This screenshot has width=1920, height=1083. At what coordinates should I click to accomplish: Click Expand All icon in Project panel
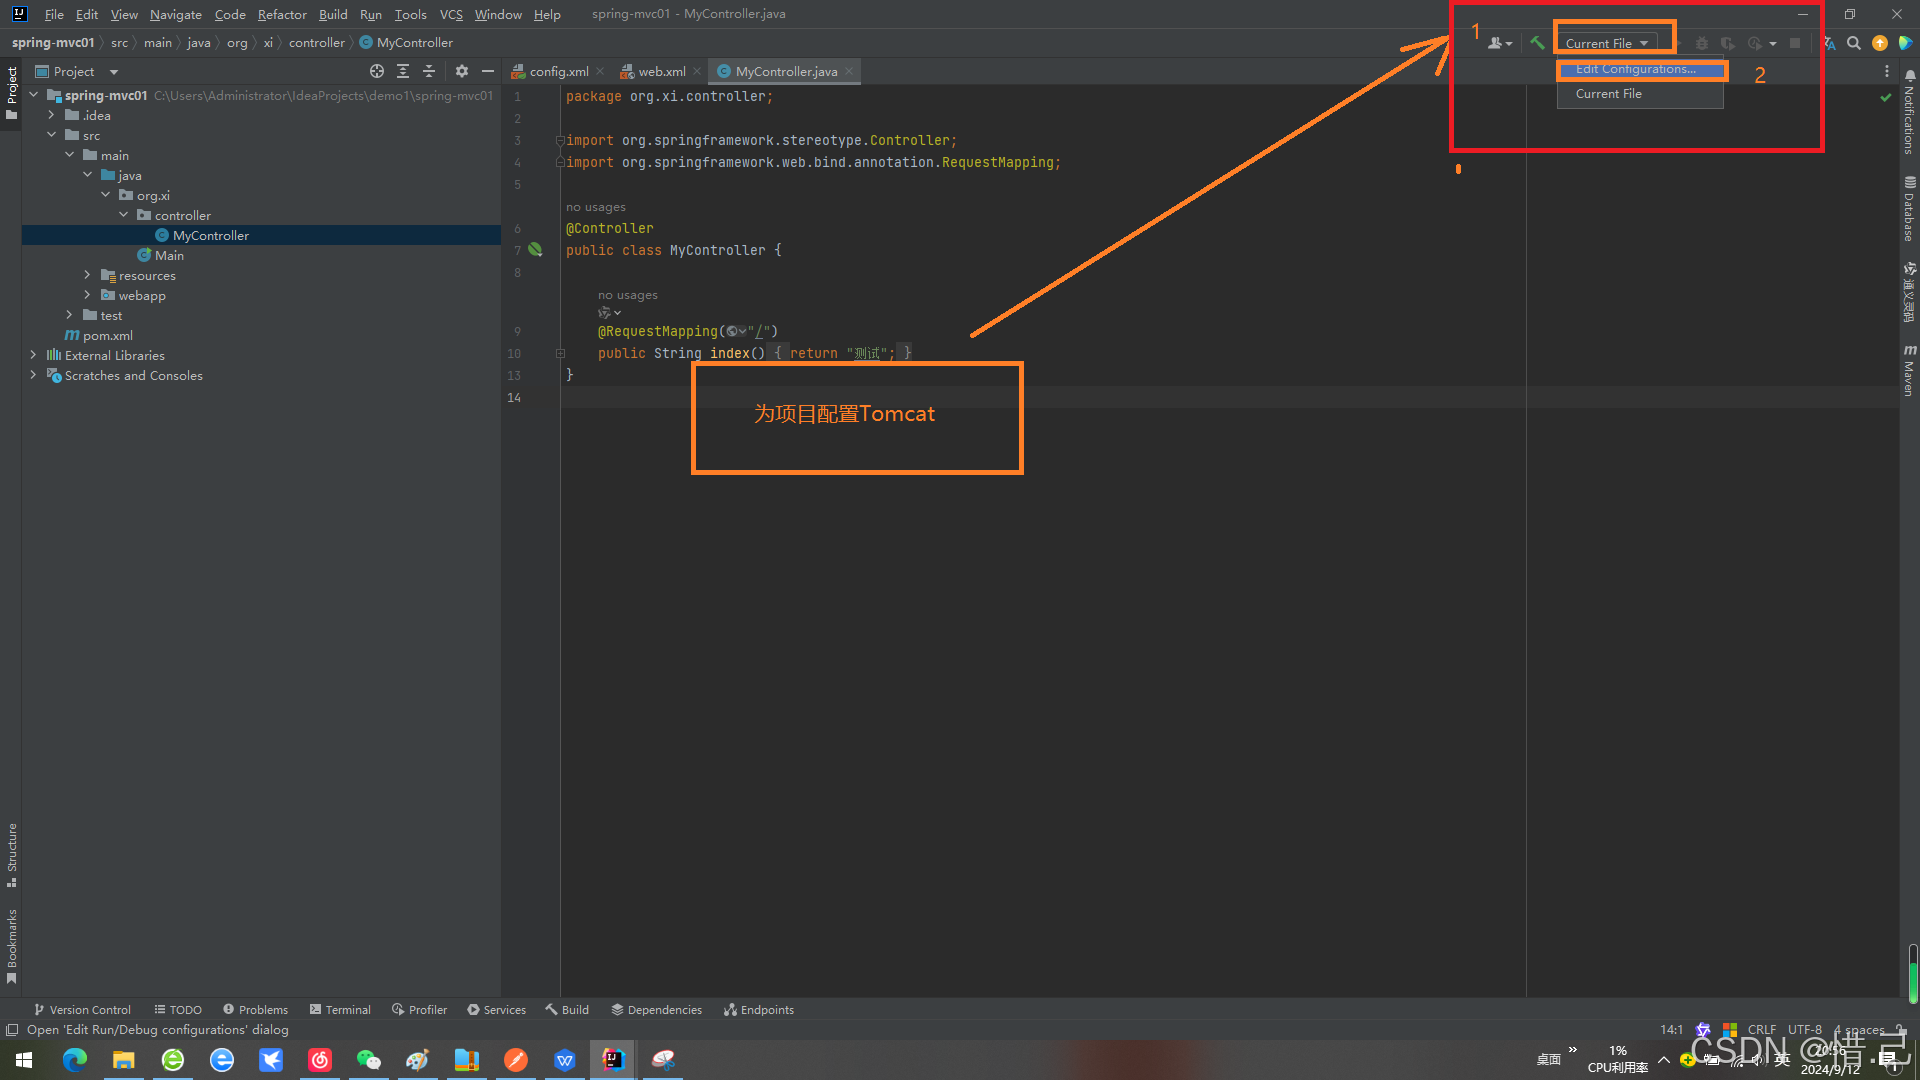click(403, 71)
